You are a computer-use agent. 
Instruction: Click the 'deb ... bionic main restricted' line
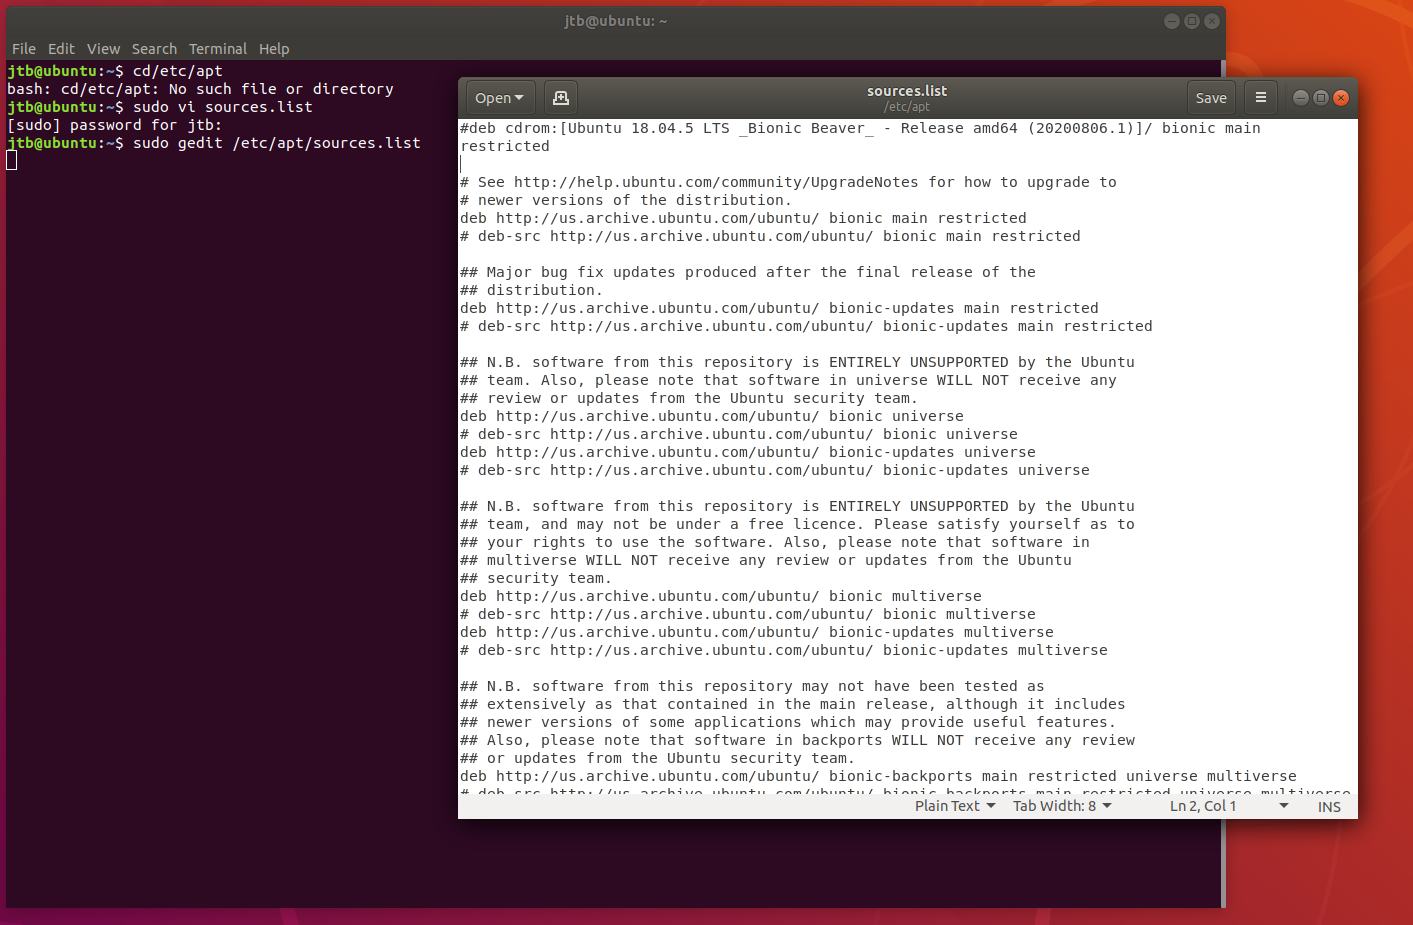tap(743, 218)
